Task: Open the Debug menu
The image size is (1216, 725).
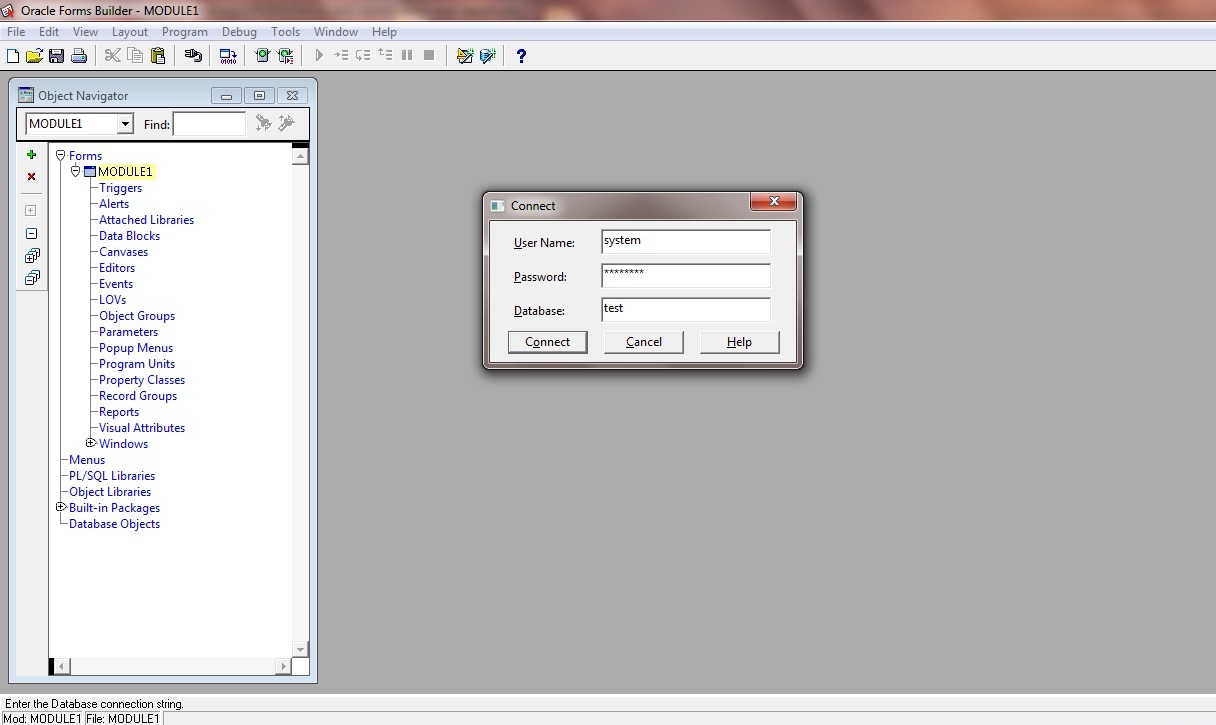Action: (x=239, y=32)
